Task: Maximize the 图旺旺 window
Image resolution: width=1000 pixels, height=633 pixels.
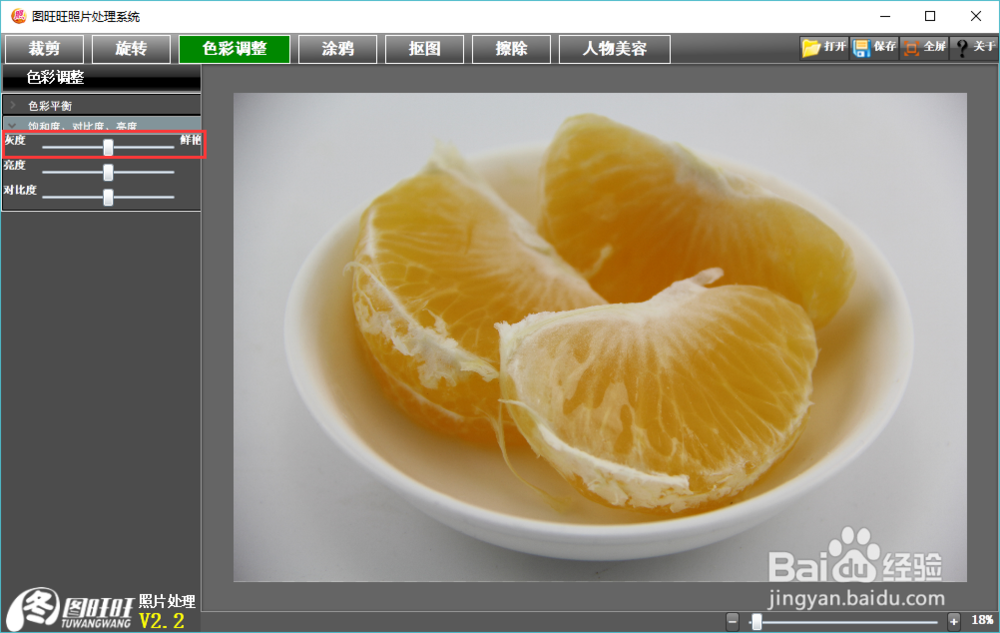Action: tap(930, 16)
